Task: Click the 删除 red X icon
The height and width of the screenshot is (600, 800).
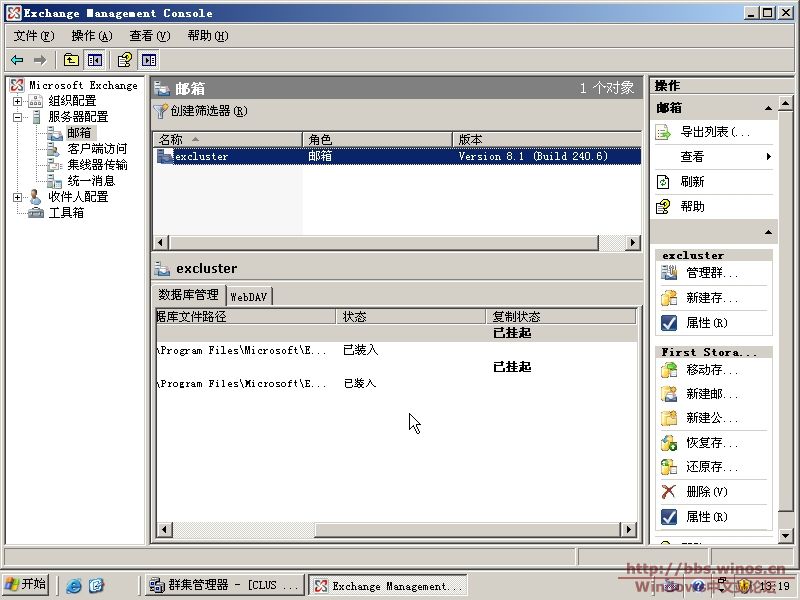Action: tap(669, 492)
